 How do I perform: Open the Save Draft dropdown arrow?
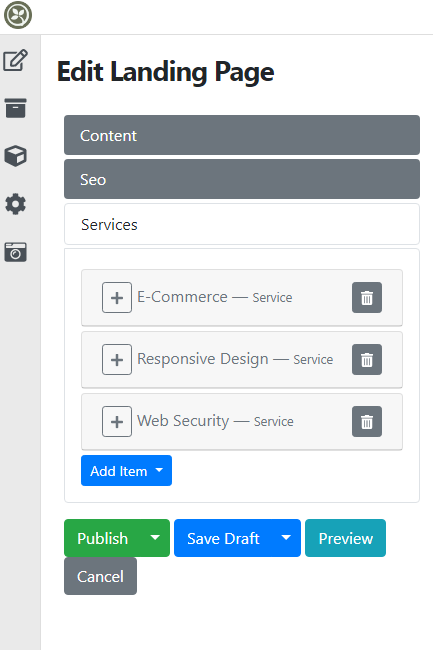point(286,538)
